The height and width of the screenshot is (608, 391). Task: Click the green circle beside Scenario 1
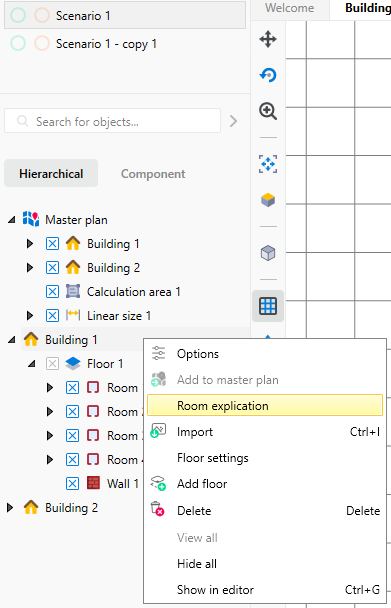coord(18,16)
